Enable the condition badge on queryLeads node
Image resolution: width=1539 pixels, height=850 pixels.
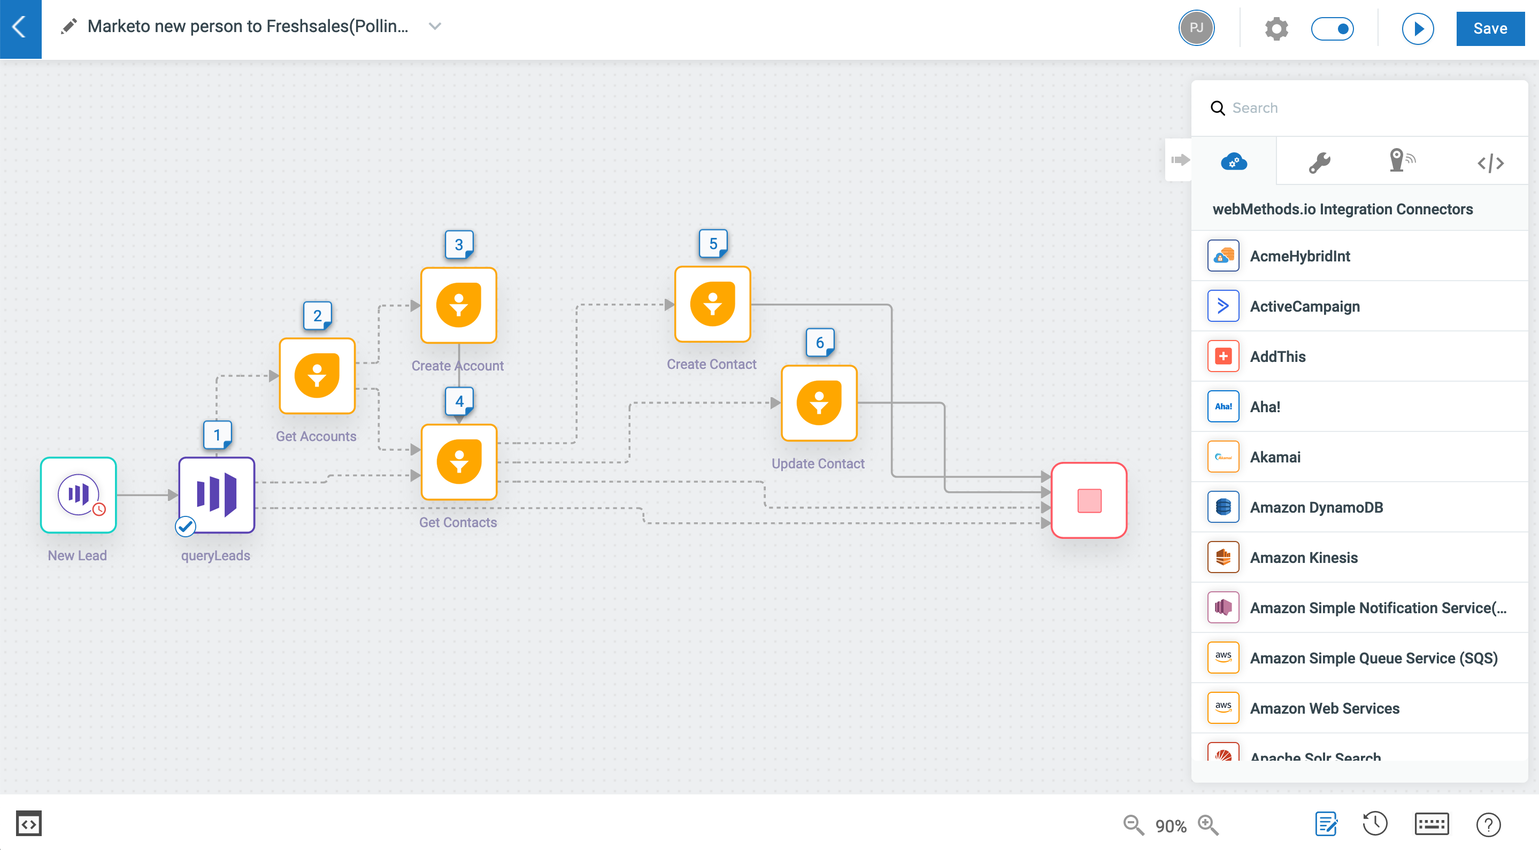click(184, 524)
